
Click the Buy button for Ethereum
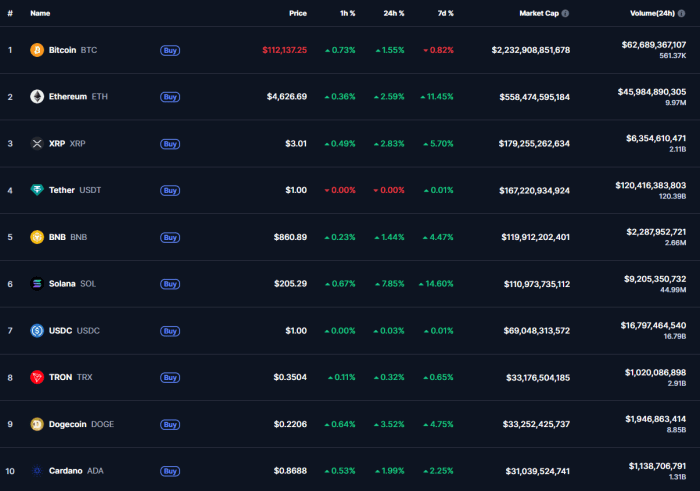click(x=170, y=97)
